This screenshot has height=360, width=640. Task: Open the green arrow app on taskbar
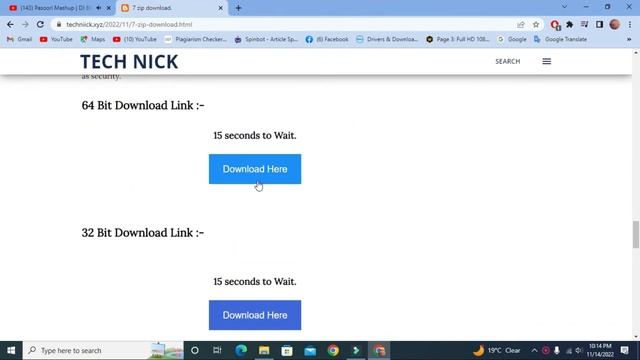click(356, 351)
